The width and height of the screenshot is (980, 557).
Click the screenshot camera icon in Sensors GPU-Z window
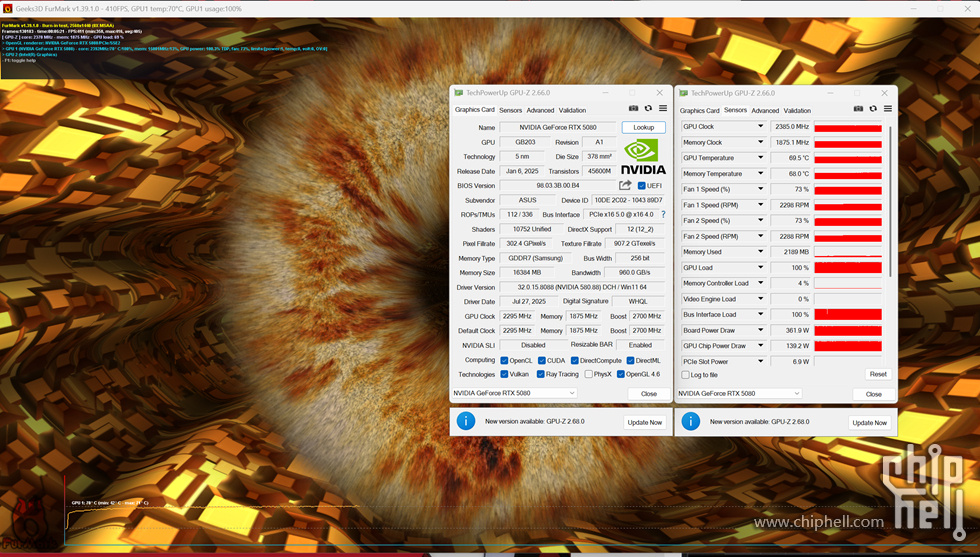[858, 109]
